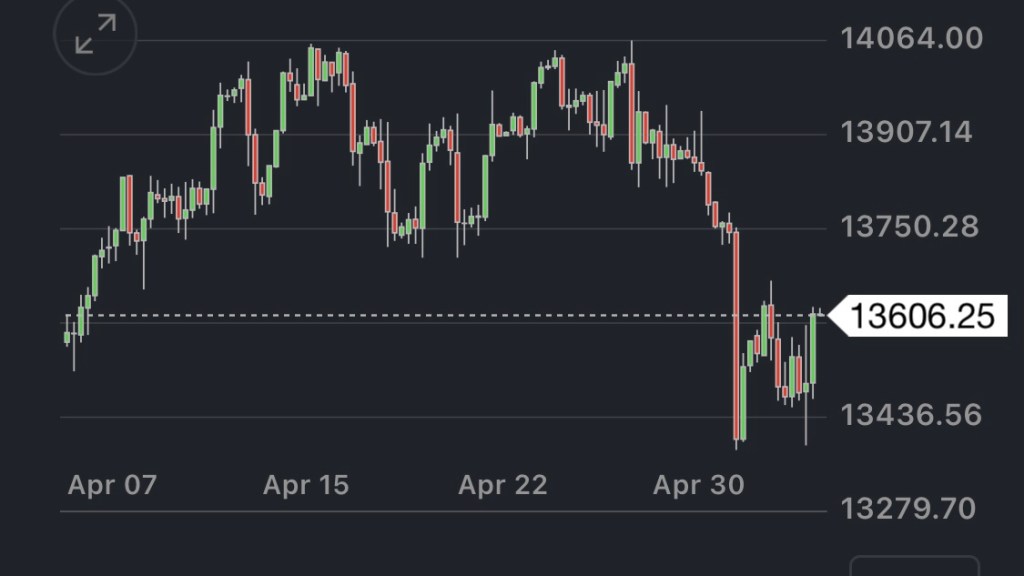Click the tall red candle after Apr 30

(x=737, y=335)
